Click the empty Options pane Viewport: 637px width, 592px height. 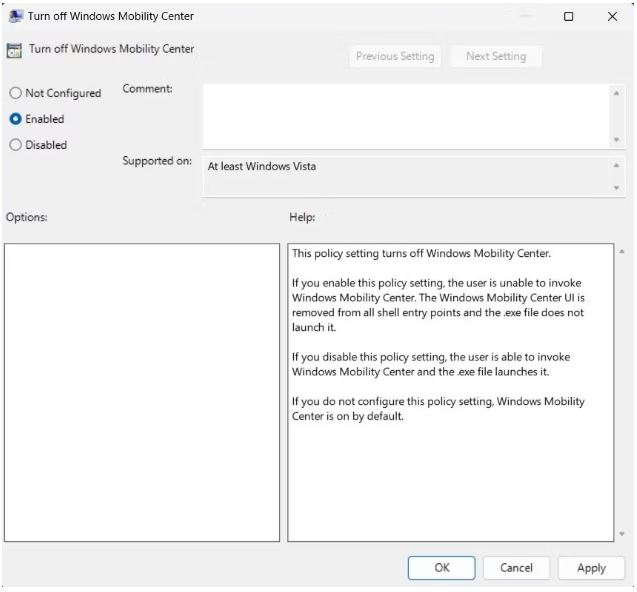coord(142,392)
